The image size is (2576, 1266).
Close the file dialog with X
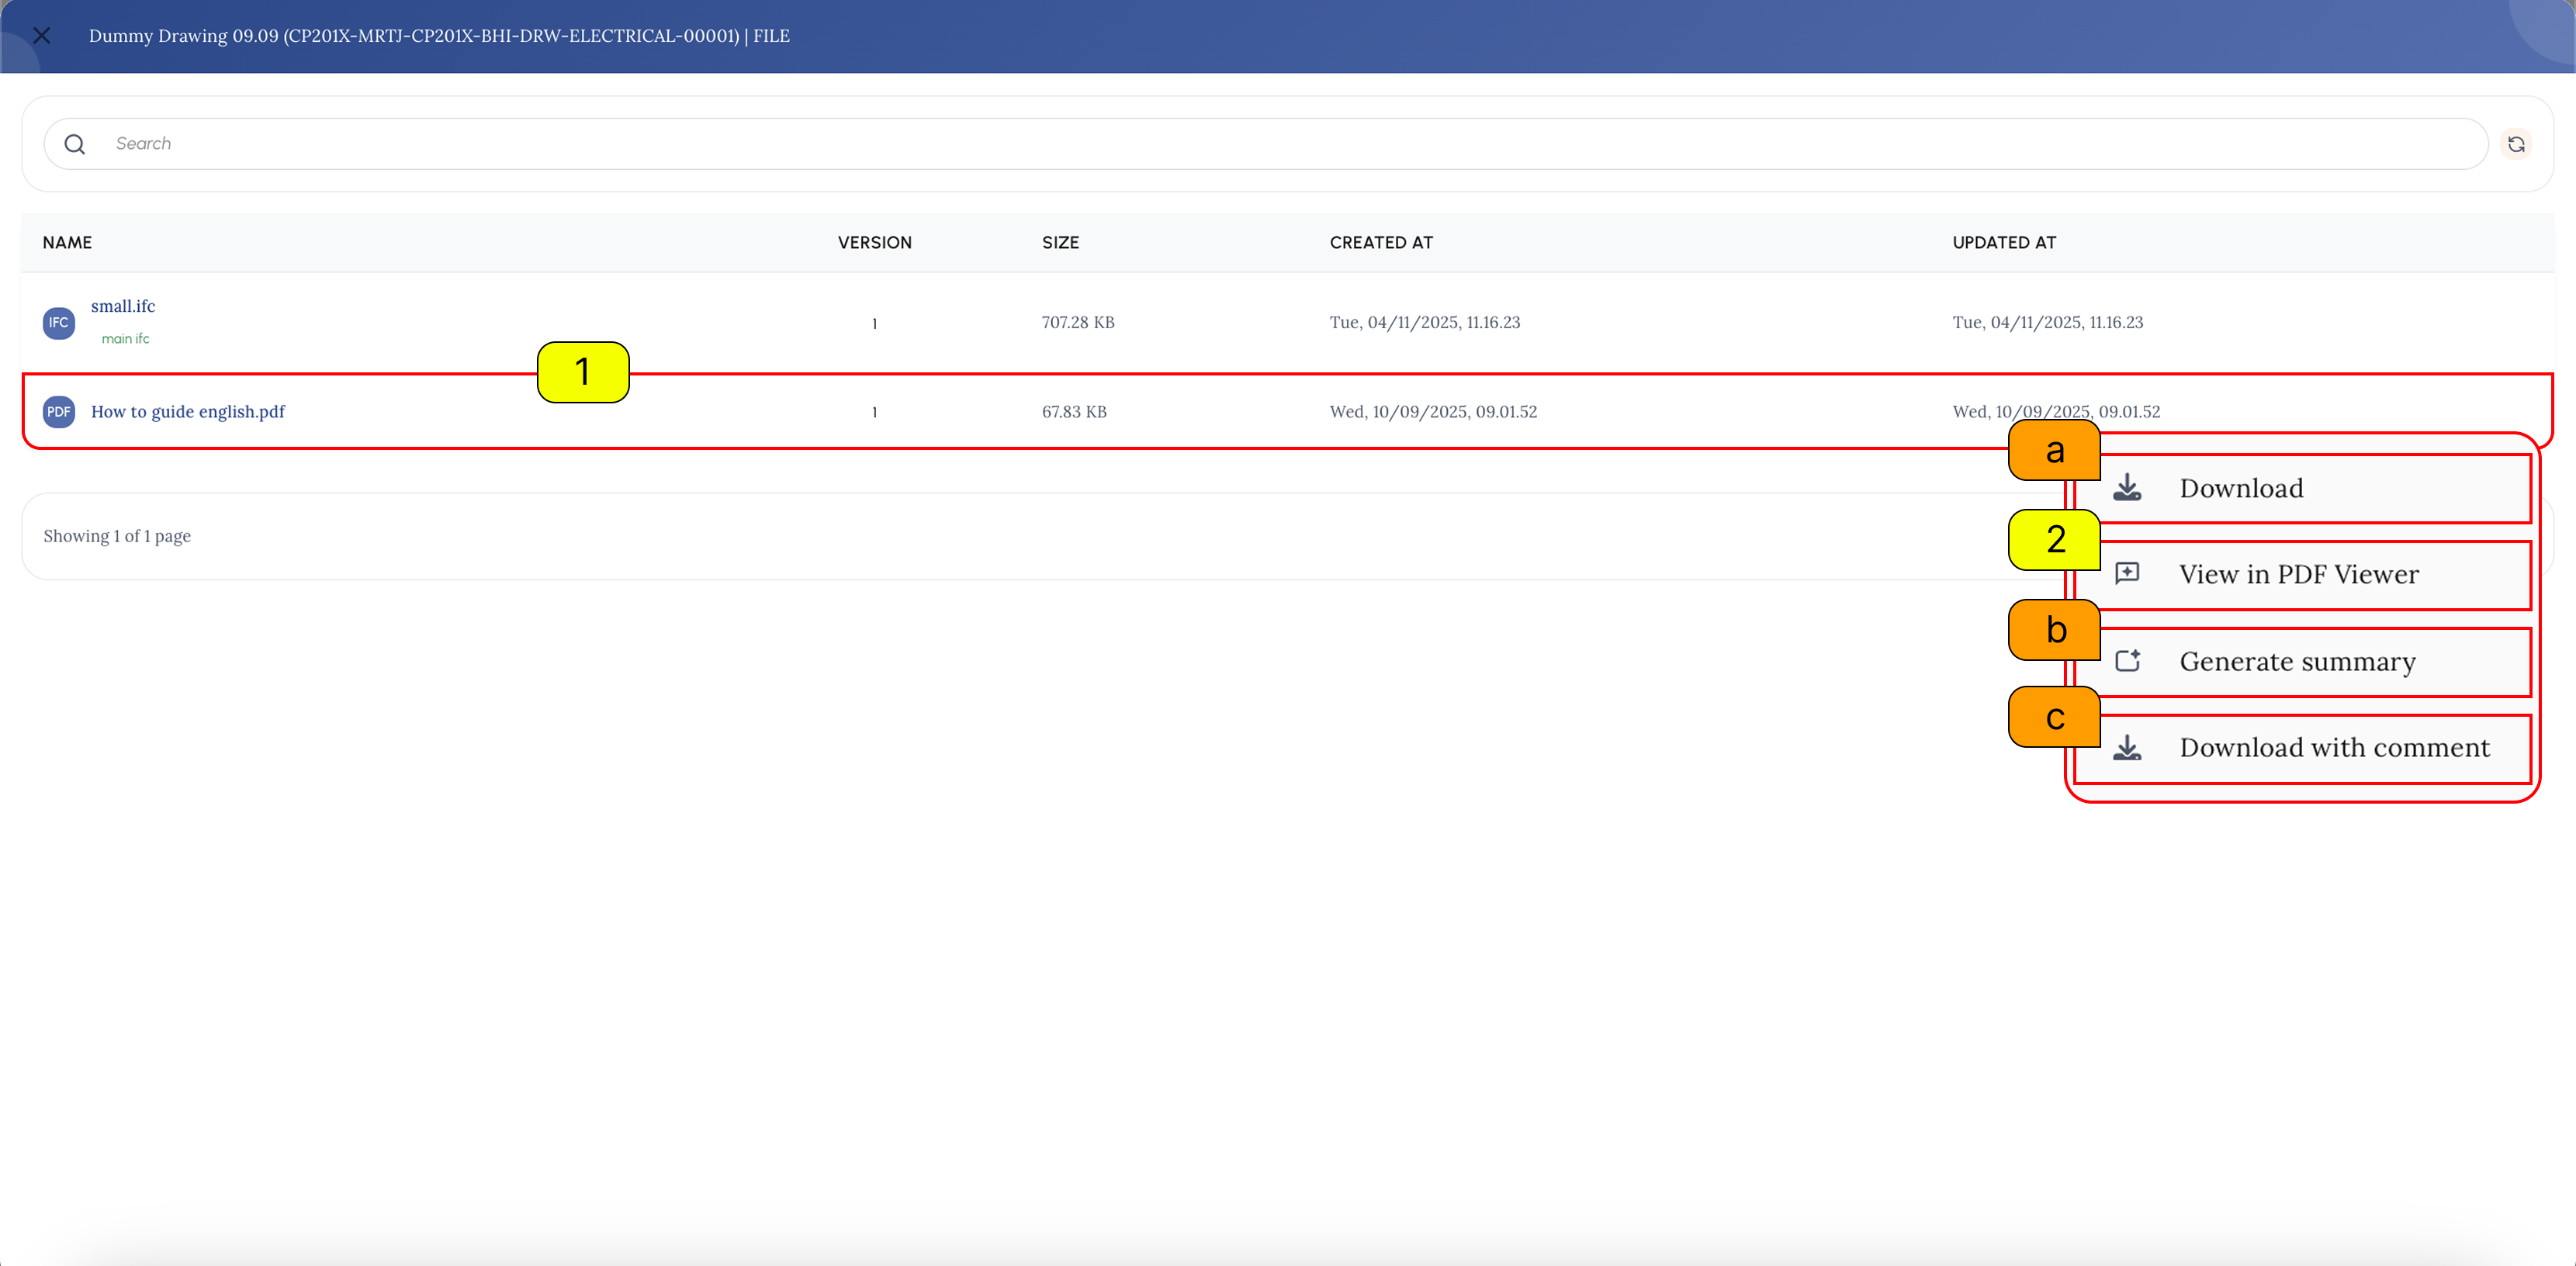(41, 36)
